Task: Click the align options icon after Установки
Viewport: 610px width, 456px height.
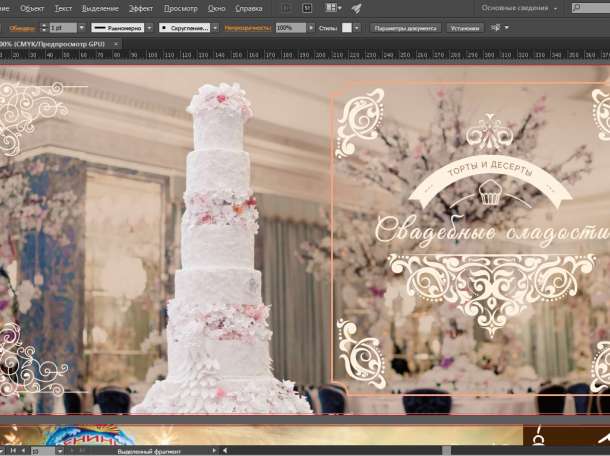Action: click(x=494, y=28)
